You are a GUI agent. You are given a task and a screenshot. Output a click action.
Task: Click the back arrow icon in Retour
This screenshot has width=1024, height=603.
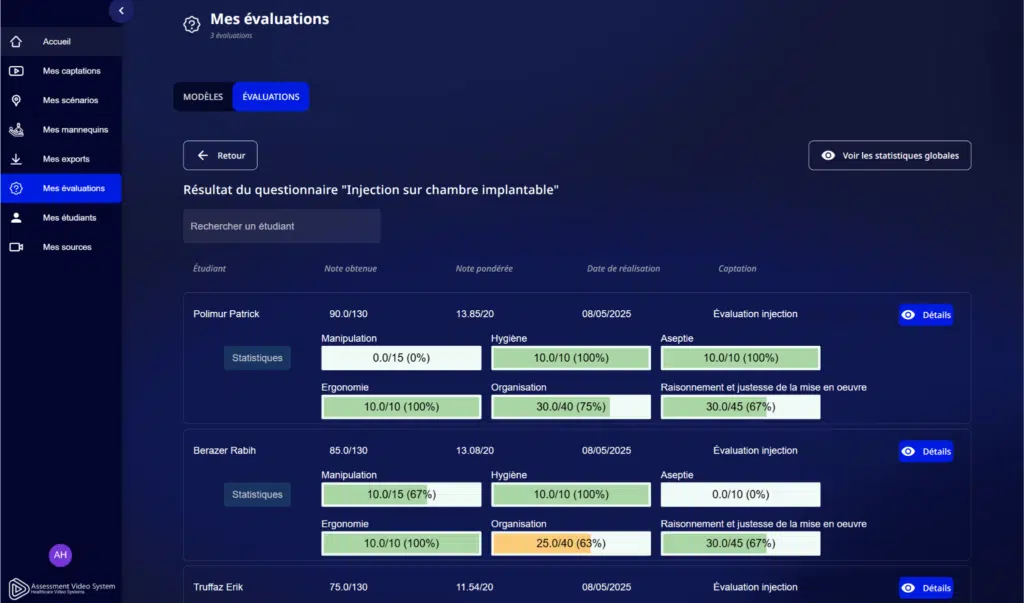click(202, 155)
